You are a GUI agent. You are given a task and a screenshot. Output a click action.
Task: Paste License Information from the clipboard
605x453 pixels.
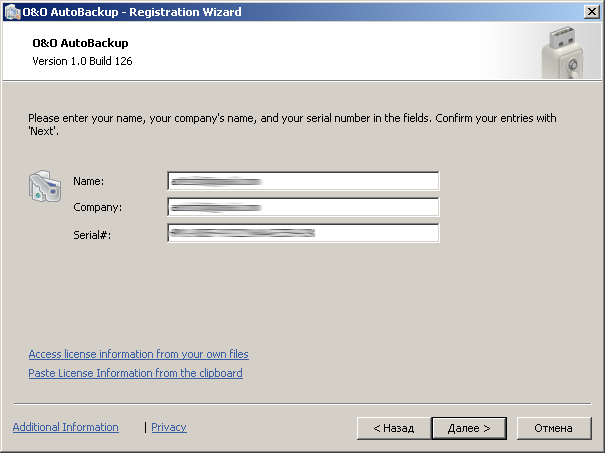pos(135,373)
